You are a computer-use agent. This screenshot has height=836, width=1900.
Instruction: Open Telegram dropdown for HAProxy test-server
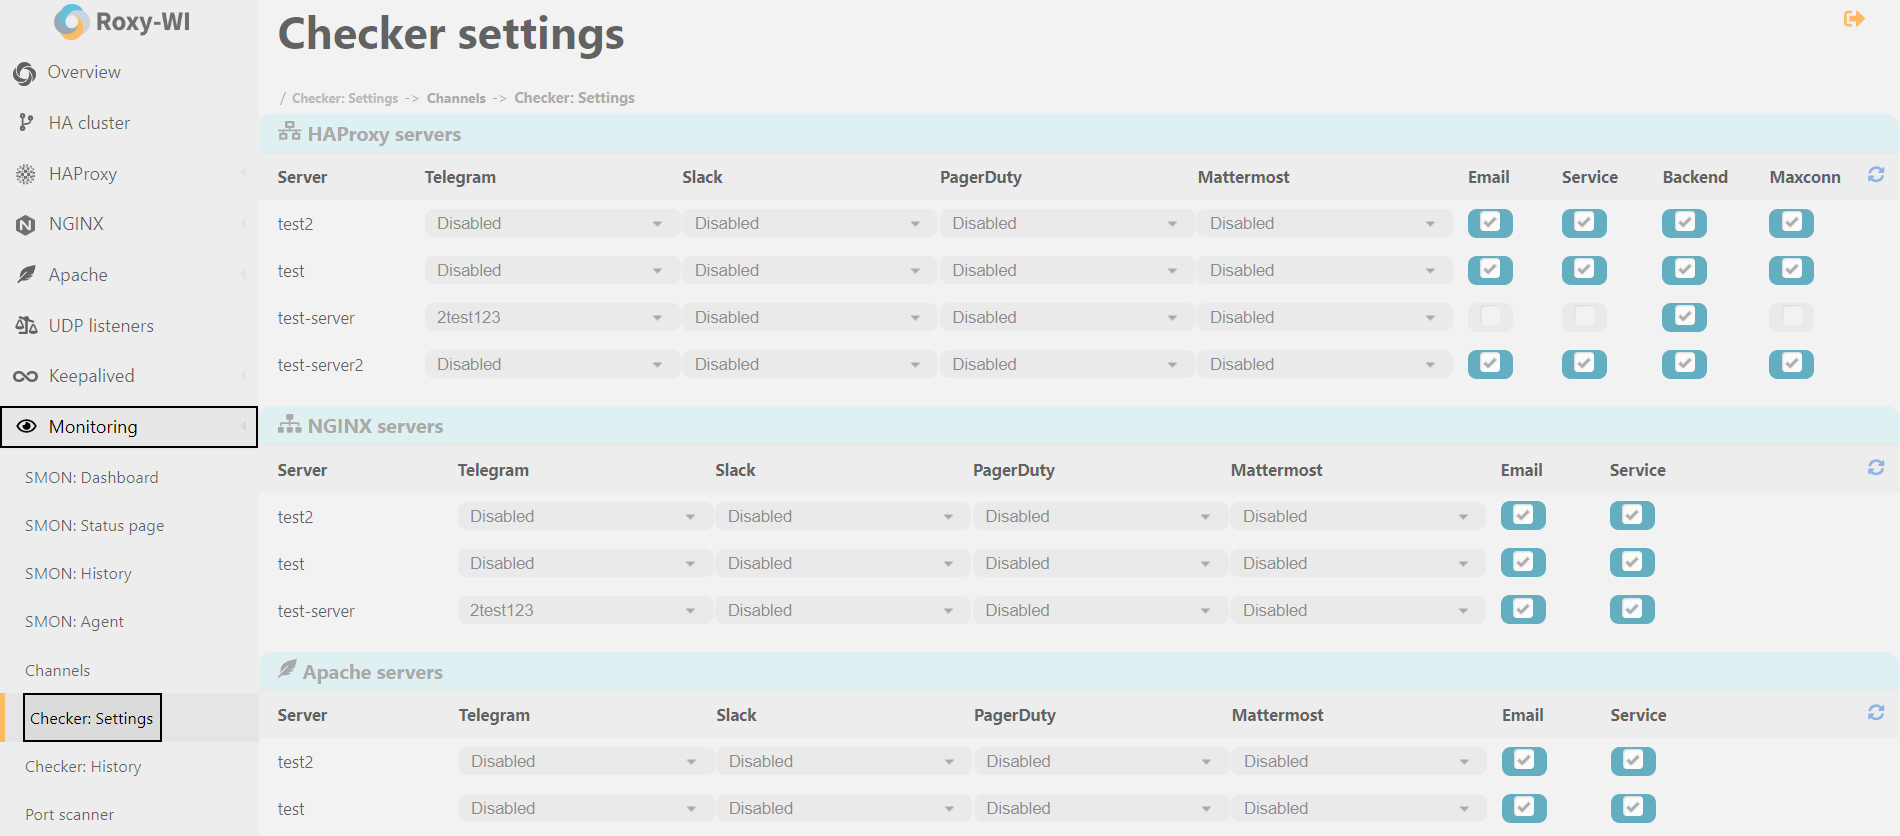pos(551,318)
